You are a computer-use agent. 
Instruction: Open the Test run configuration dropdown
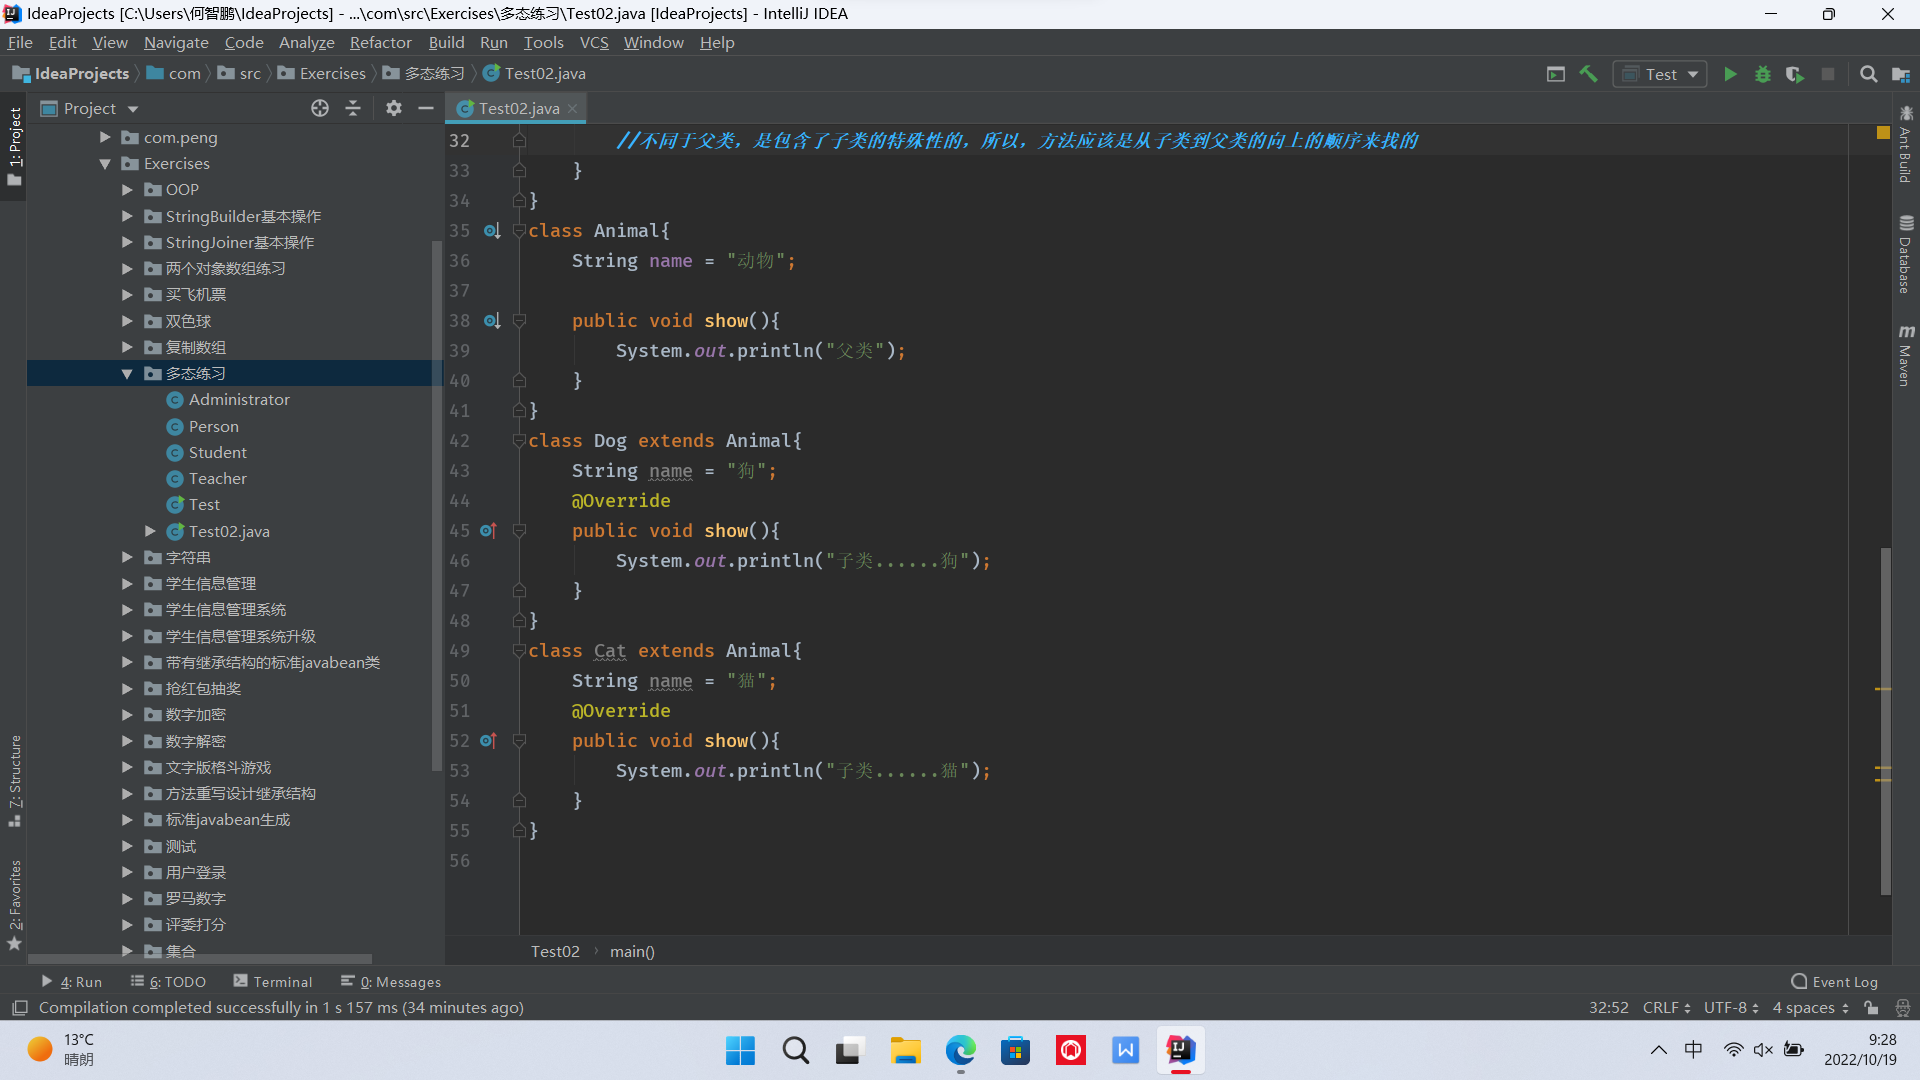(x=1660, y=74)
